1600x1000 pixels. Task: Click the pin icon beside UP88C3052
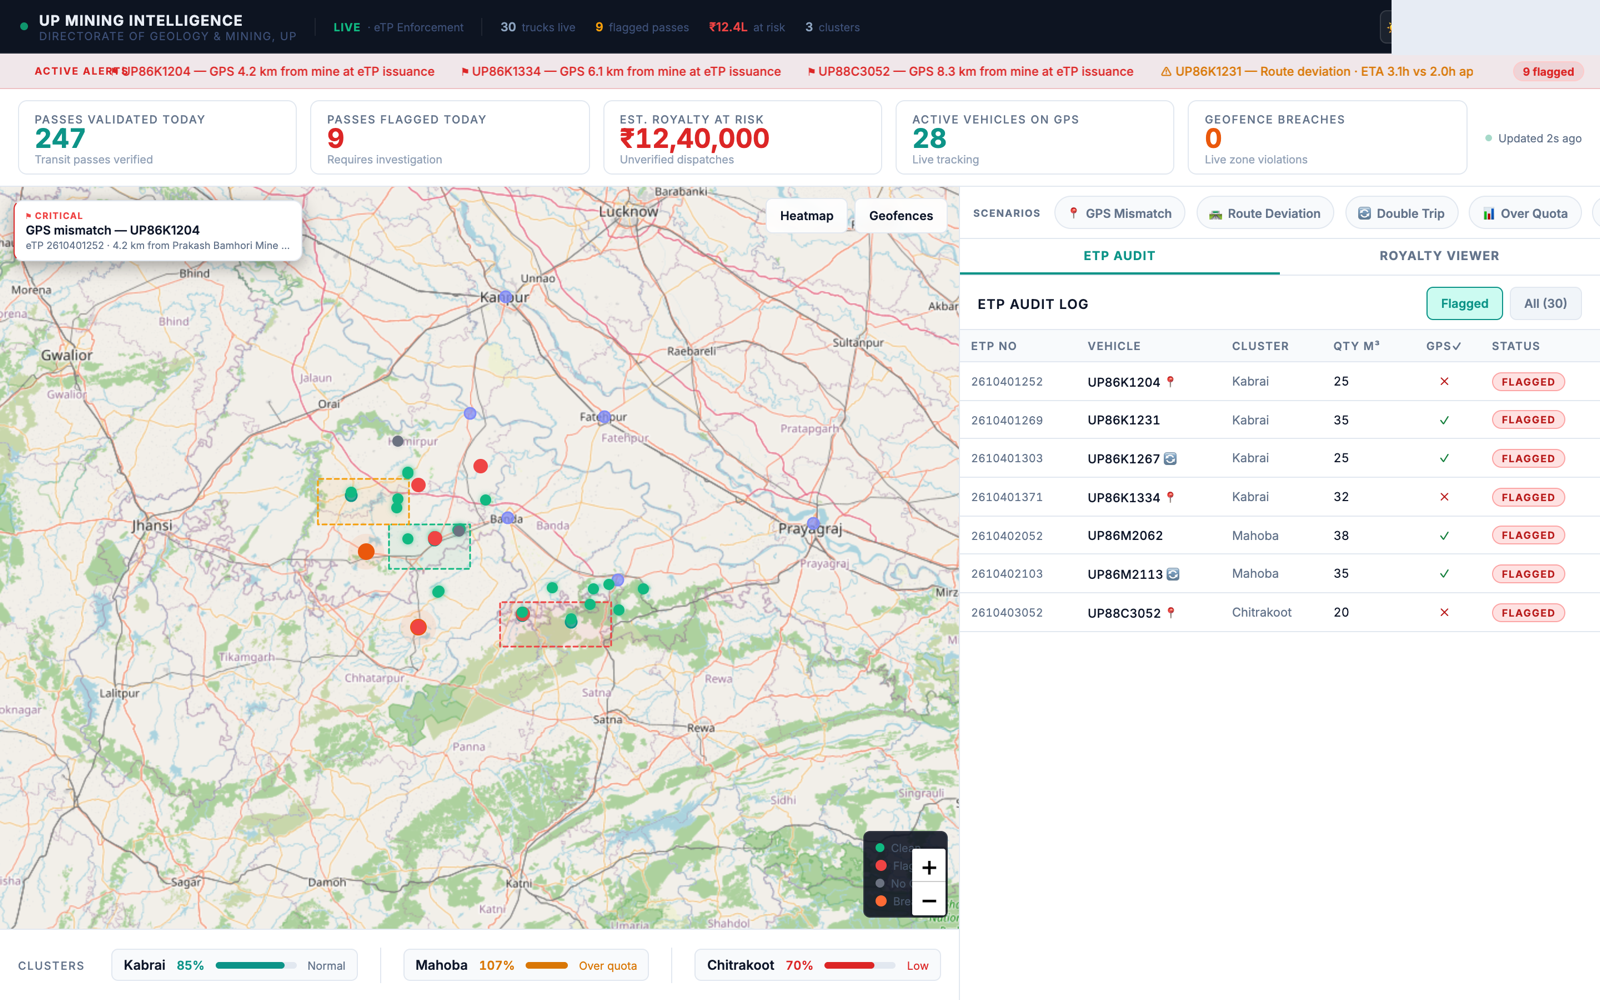(x=1170, y=613)
